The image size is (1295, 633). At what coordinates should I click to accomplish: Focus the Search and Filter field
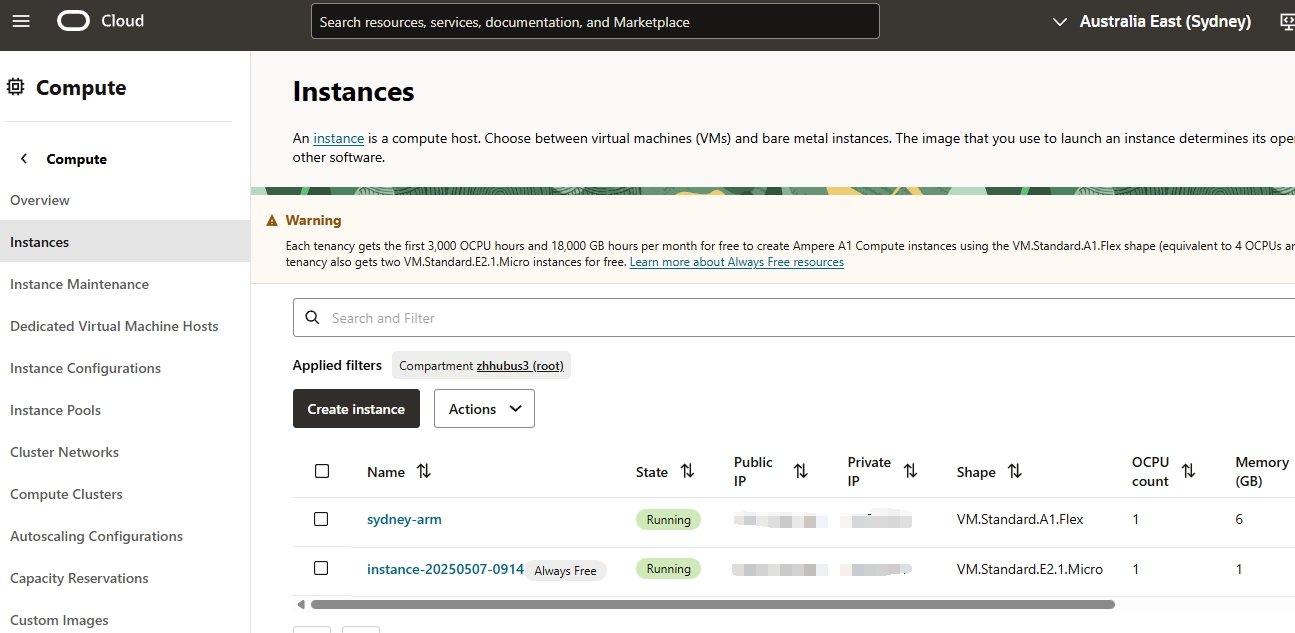click(x=793, y=318)
